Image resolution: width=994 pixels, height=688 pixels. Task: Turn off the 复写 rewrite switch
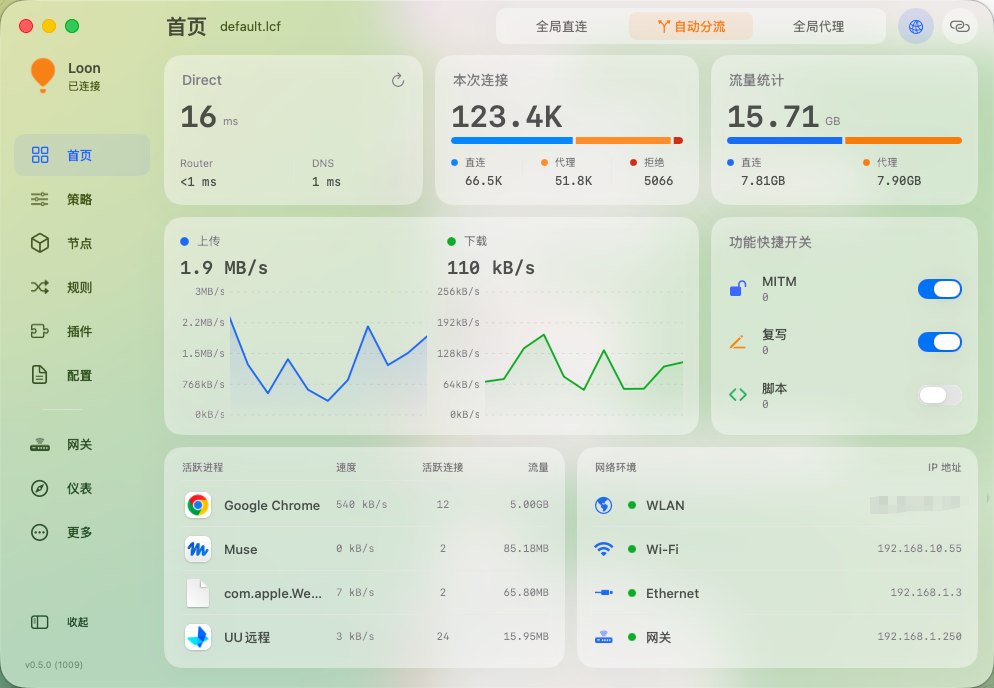tap(939, 342)
